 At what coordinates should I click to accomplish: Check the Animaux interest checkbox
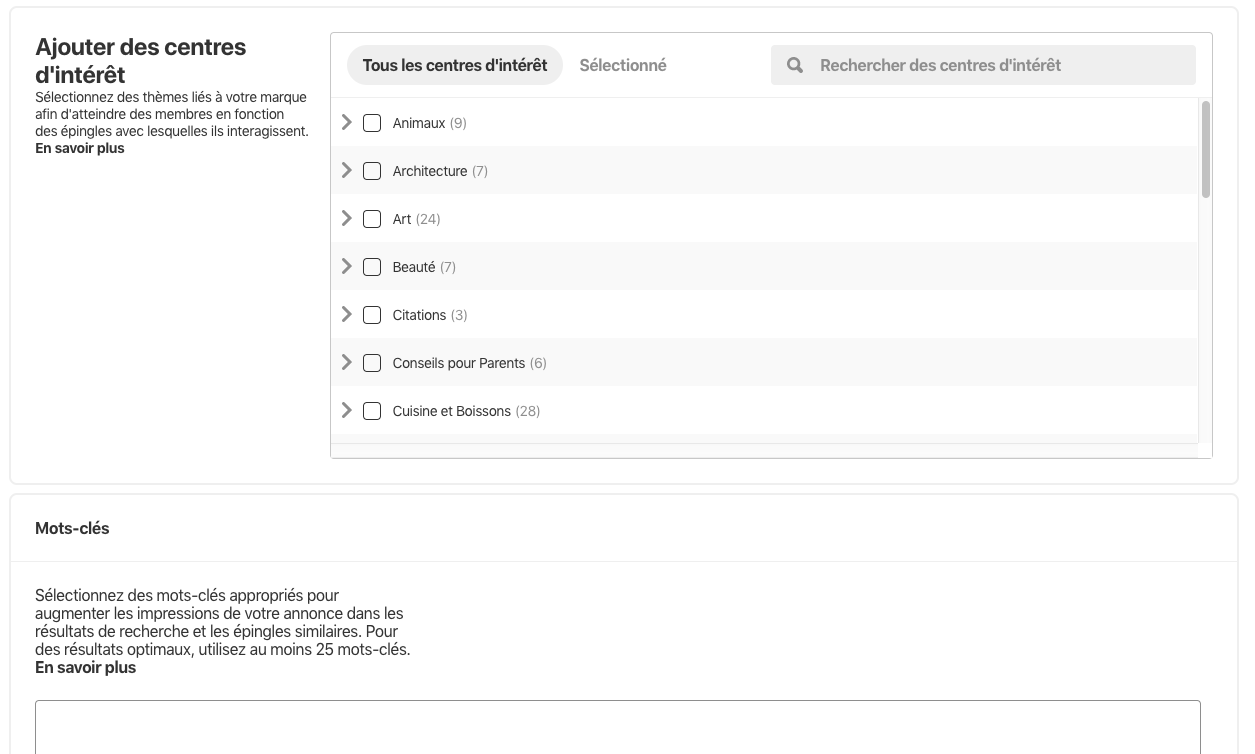pyautogui.click(x=372, y=123)
